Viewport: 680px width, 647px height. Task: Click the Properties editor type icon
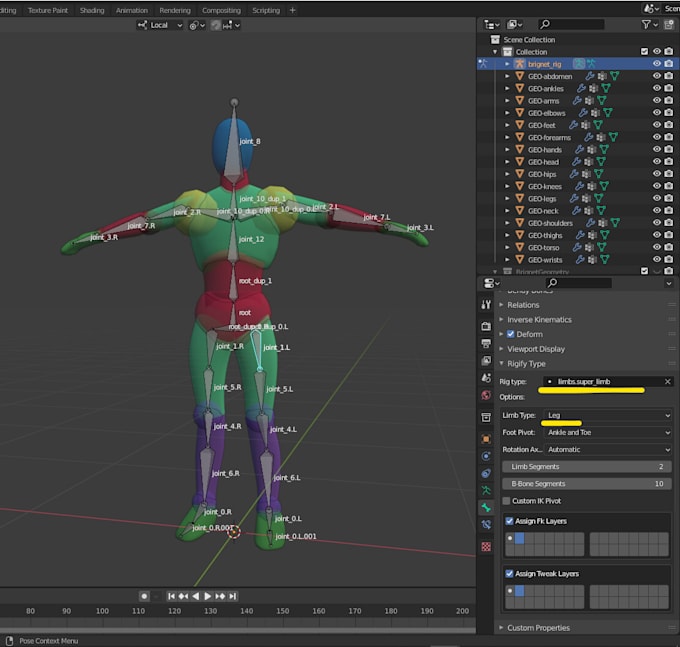coord(491,283)
